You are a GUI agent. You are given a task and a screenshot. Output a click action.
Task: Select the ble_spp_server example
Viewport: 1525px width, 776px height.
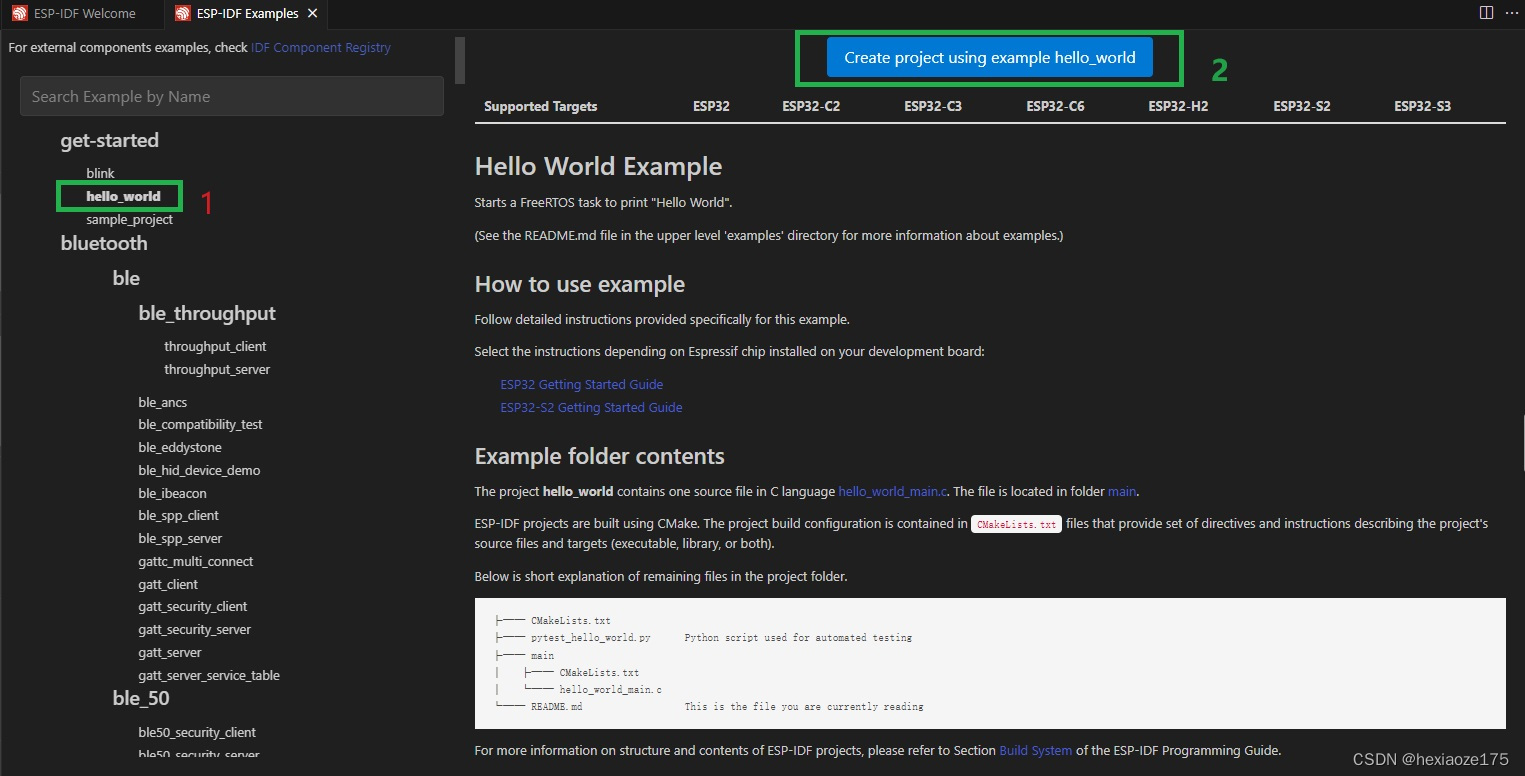click(x=180, y=538)
